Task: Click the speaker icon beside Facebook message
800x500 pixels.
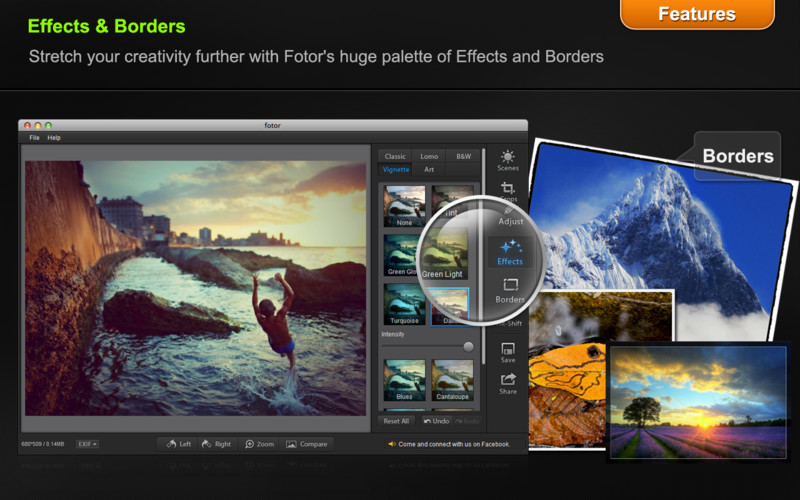Action: pos(392,444)
